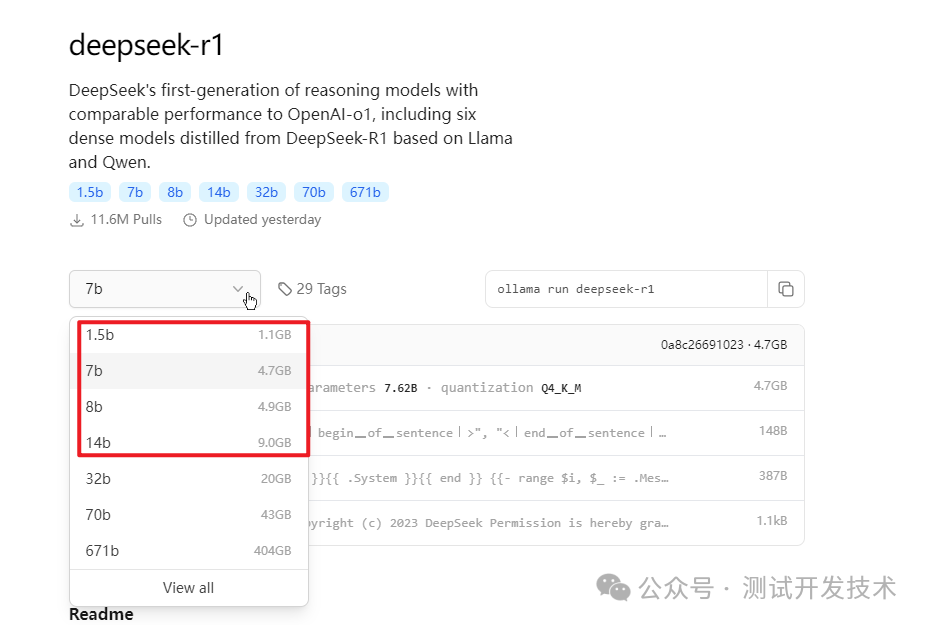Click the download icon next to 11.6M Pulls
The width and height of the screenshot is (926, 625).
click(x=77, y=219)
